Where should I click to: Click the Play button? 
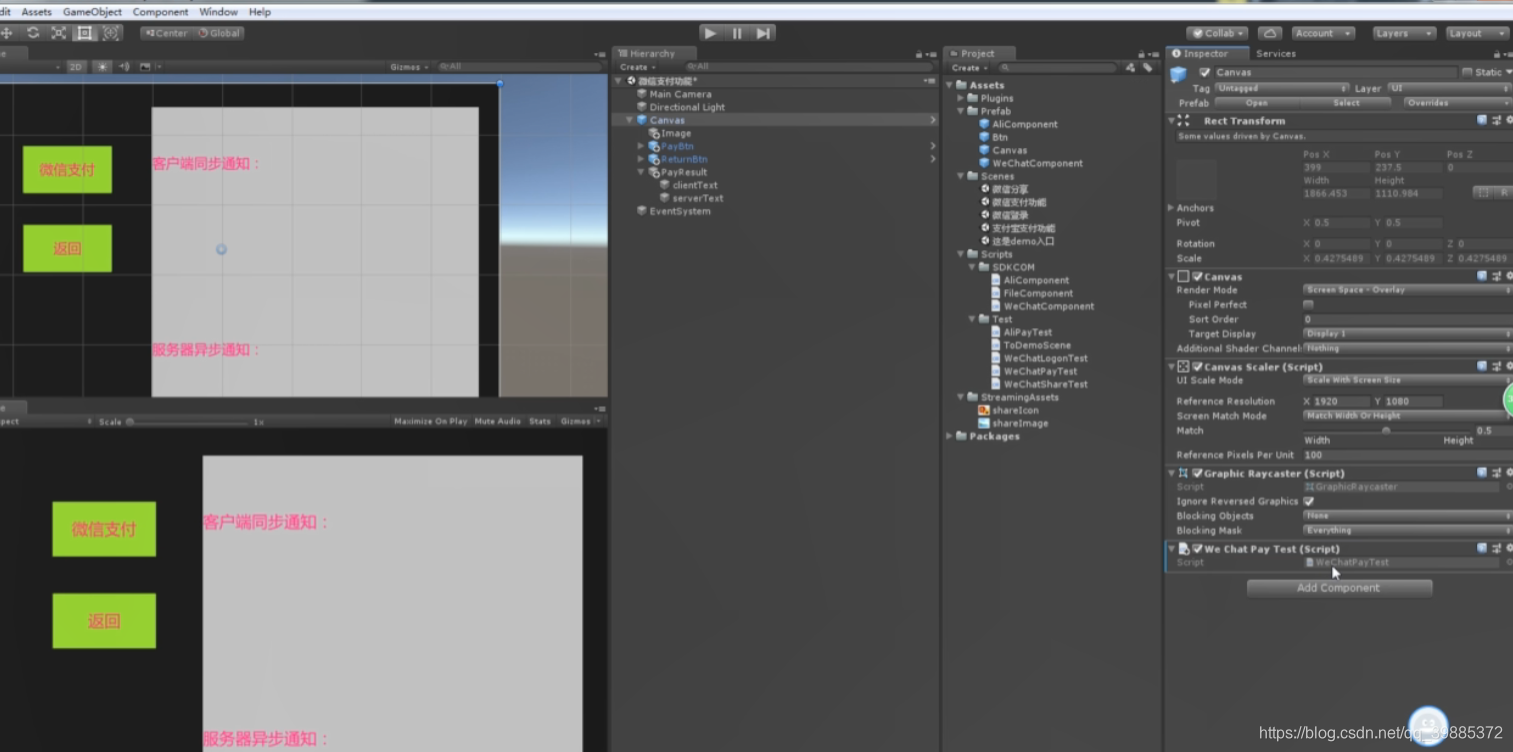point(710,33)
